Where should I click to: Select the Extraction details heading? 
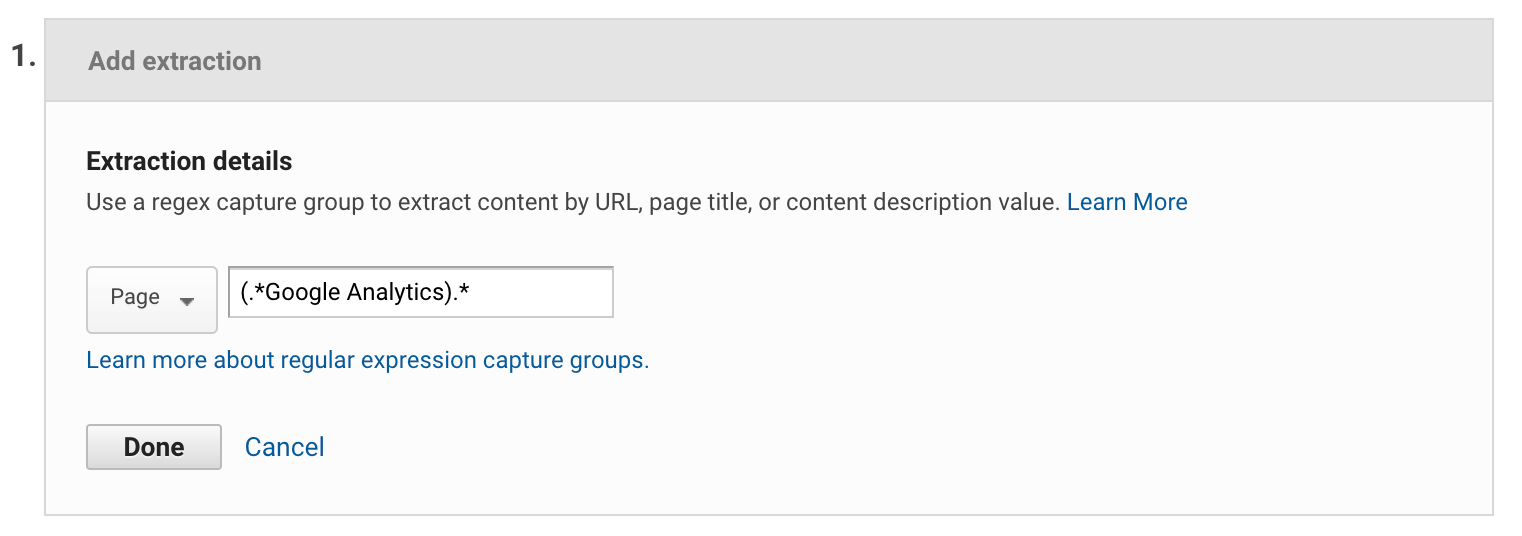190,161
